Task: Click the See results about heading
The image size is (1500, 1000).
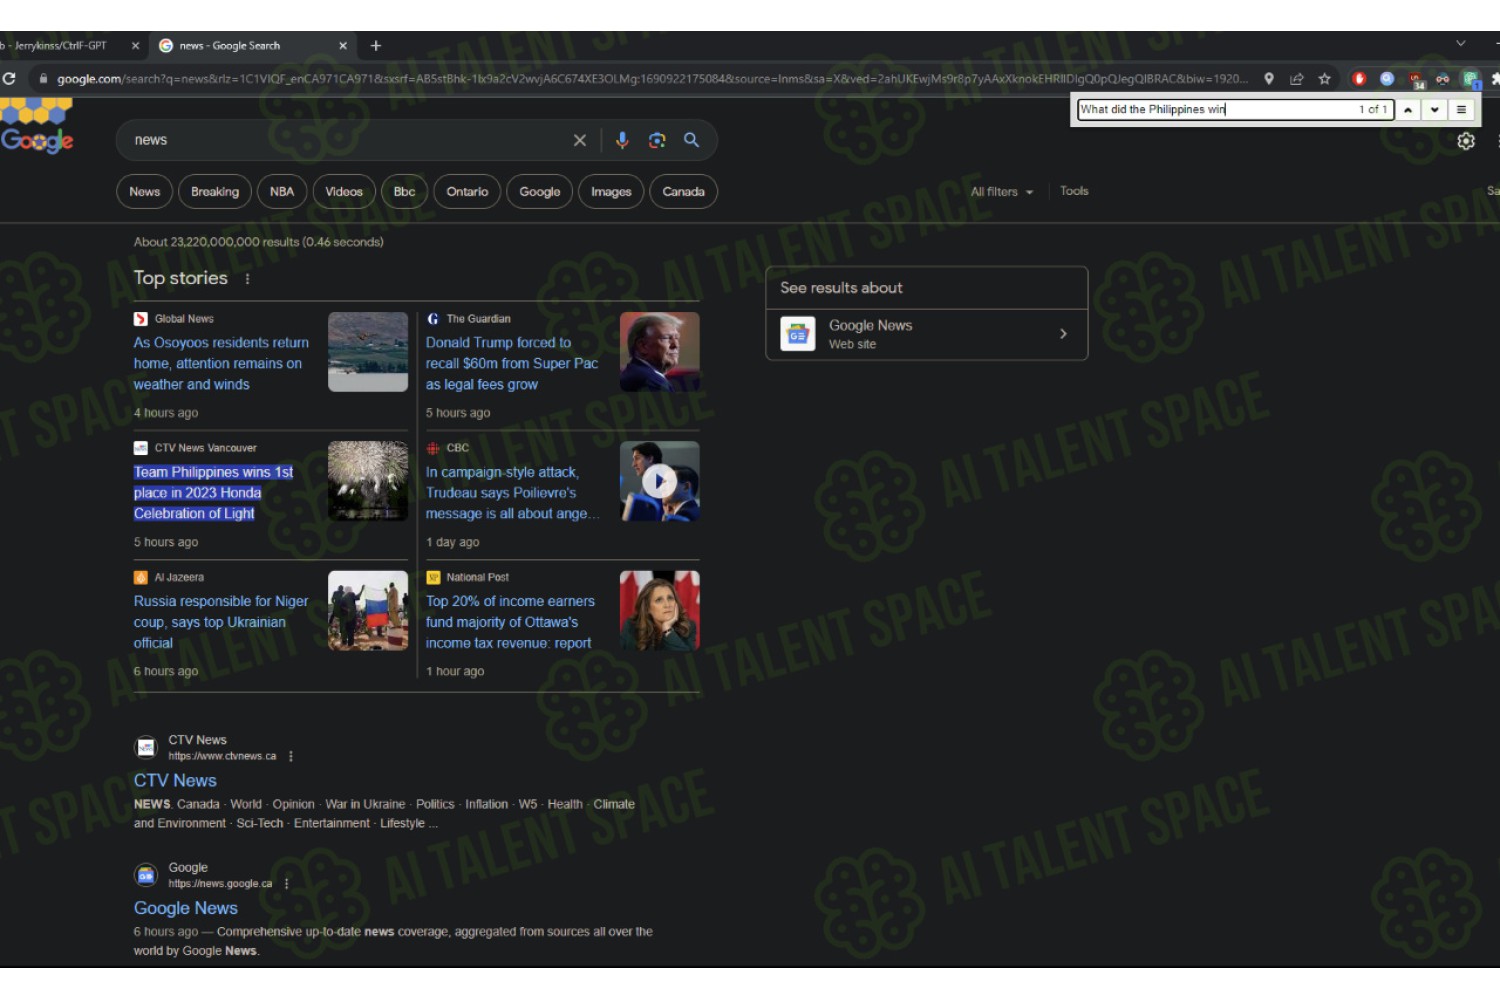Action: (x=841, y=288)
